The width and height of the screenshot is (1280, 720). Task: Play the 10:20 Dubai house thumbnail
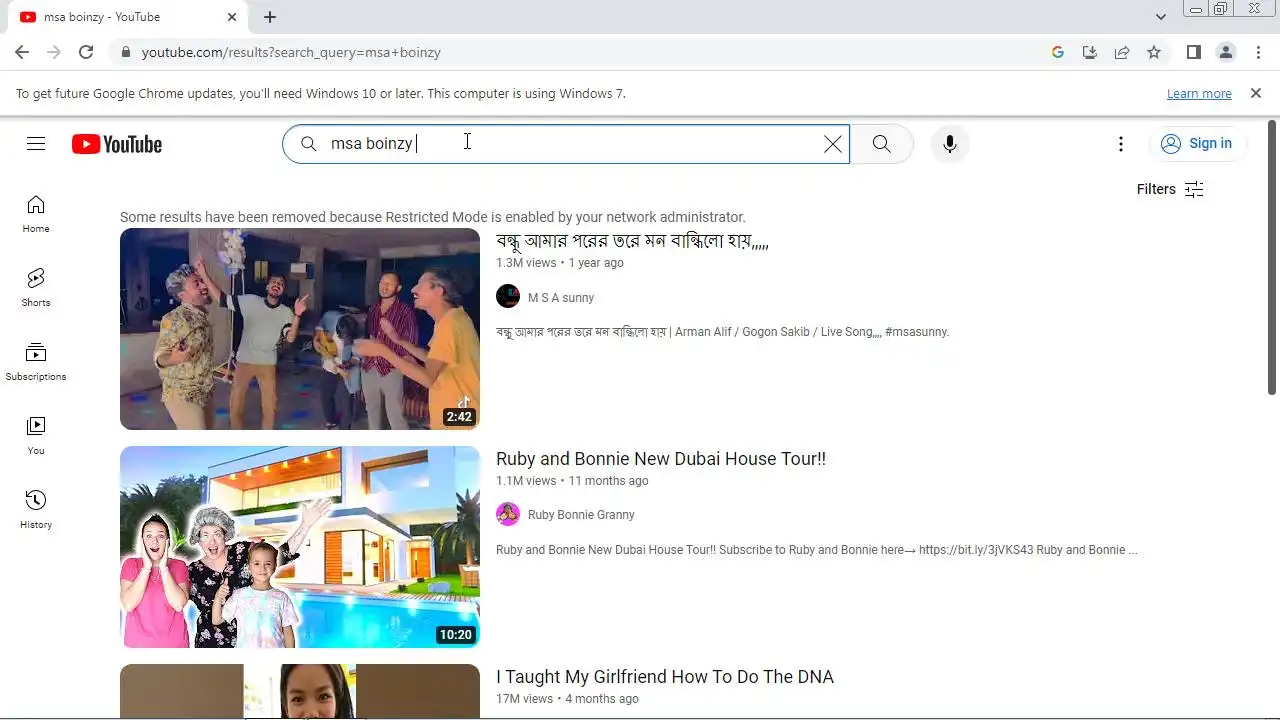(x=300, y=547)
